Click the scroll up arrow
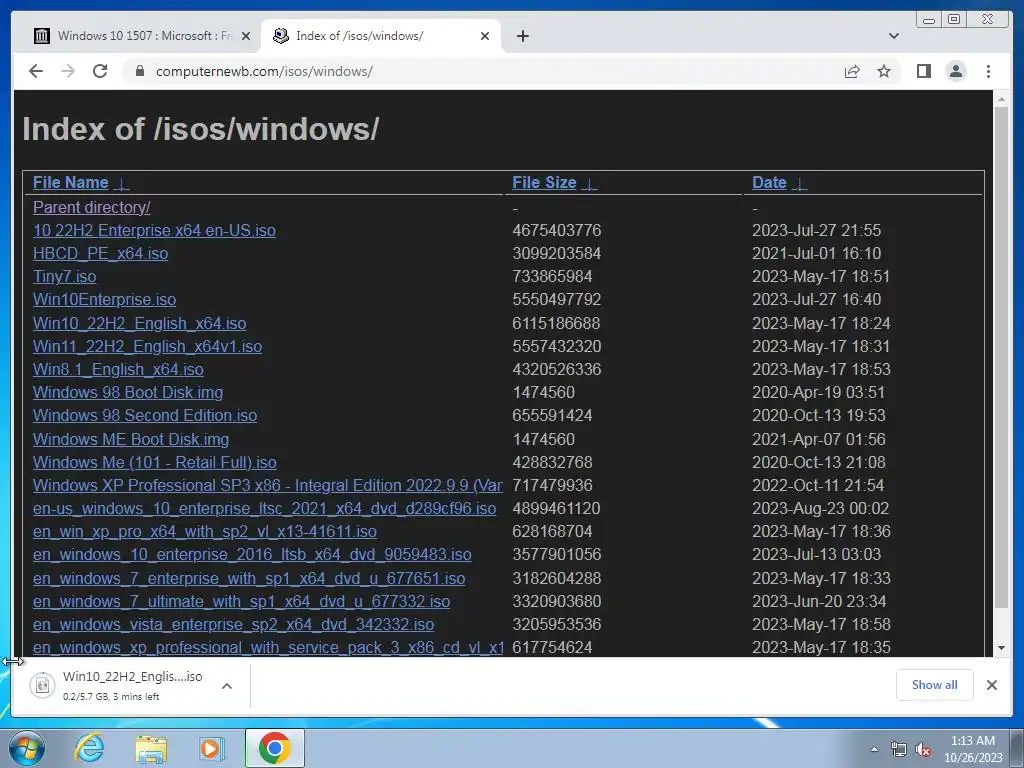 (1001, 99)
